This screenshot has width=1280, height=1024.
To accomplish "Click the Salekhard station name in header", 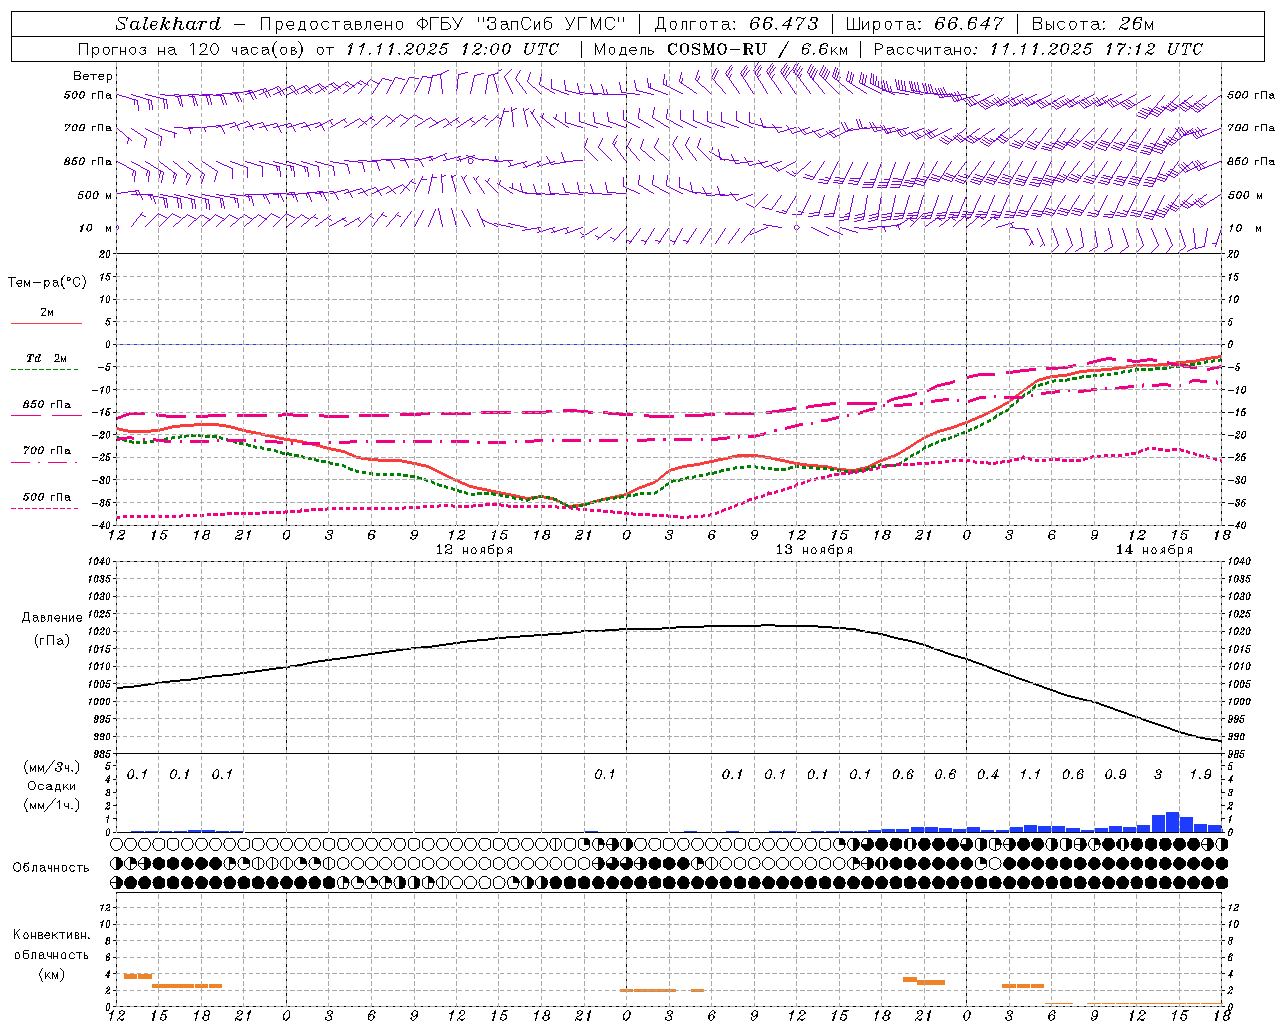I will click(167, 24).
